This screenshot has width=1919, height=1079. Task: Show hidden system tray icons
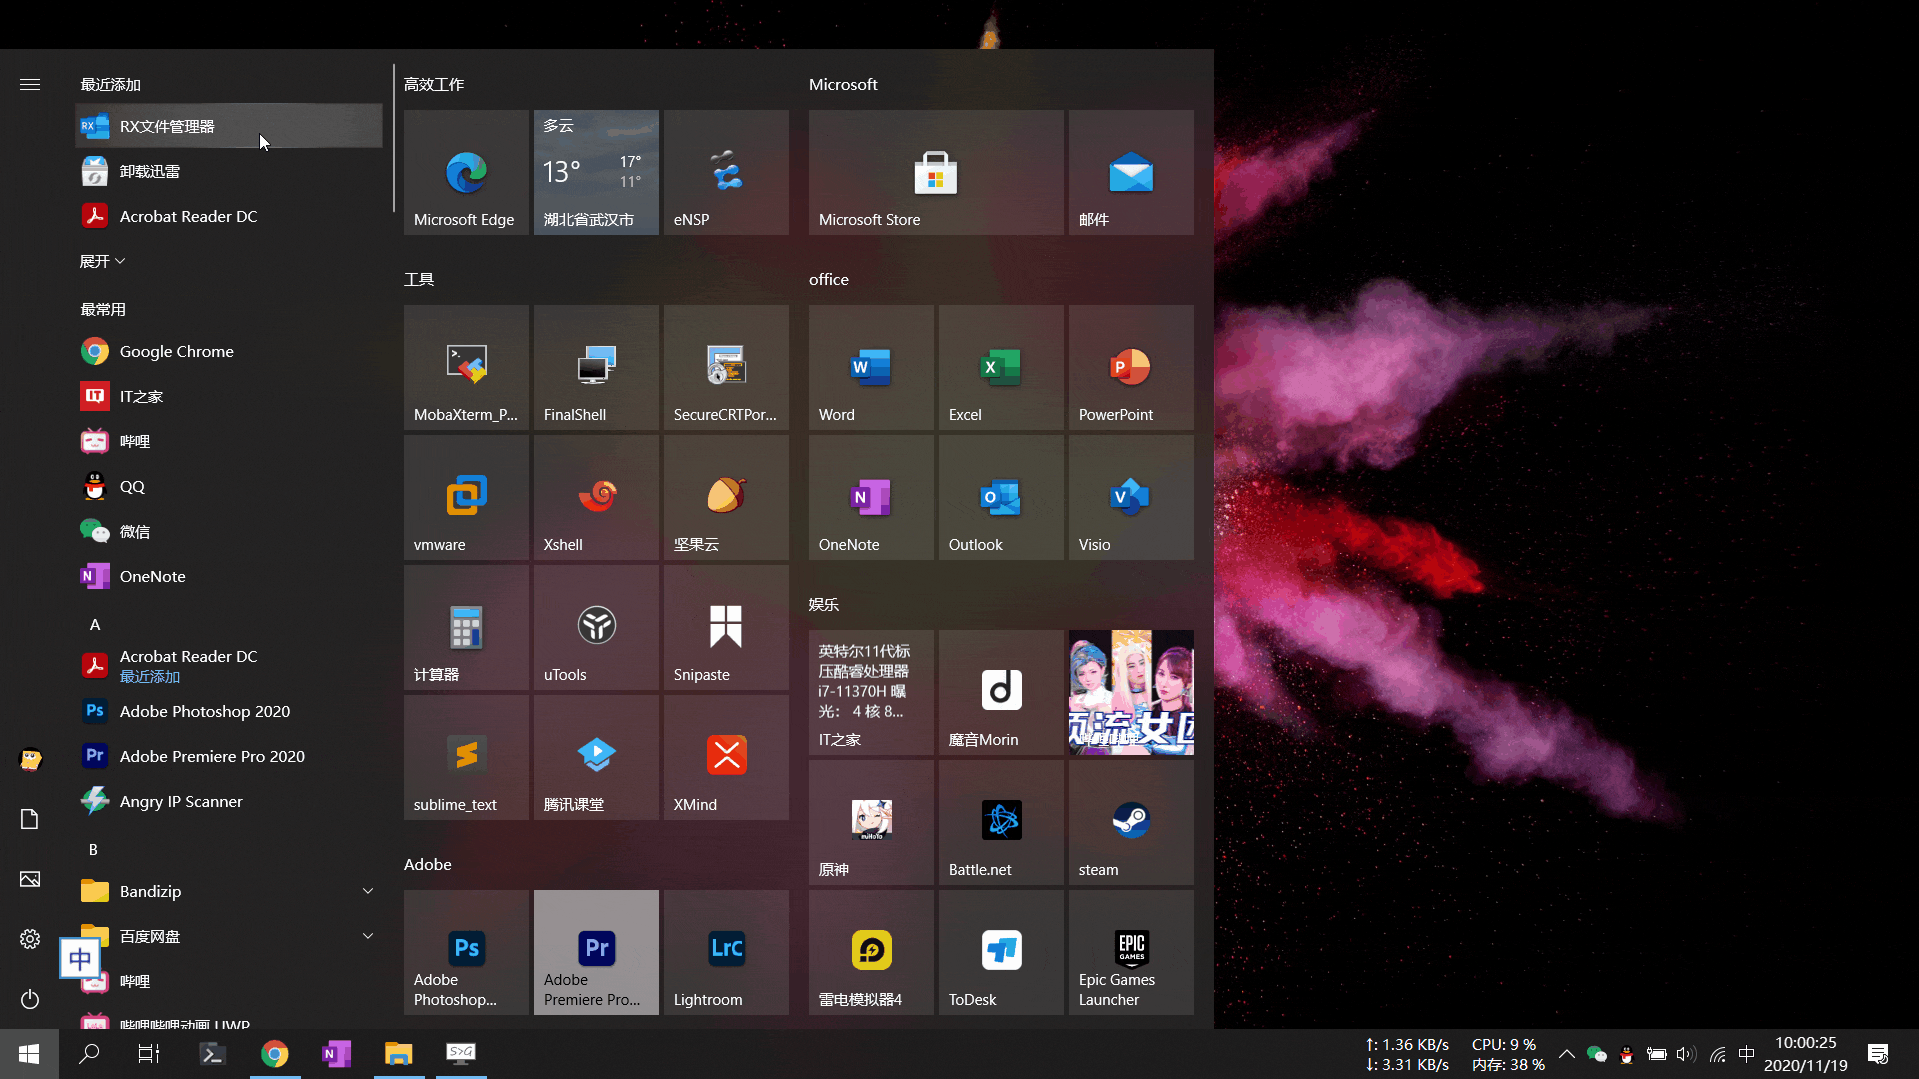pyautogui.click(x=1566, y=1054)
